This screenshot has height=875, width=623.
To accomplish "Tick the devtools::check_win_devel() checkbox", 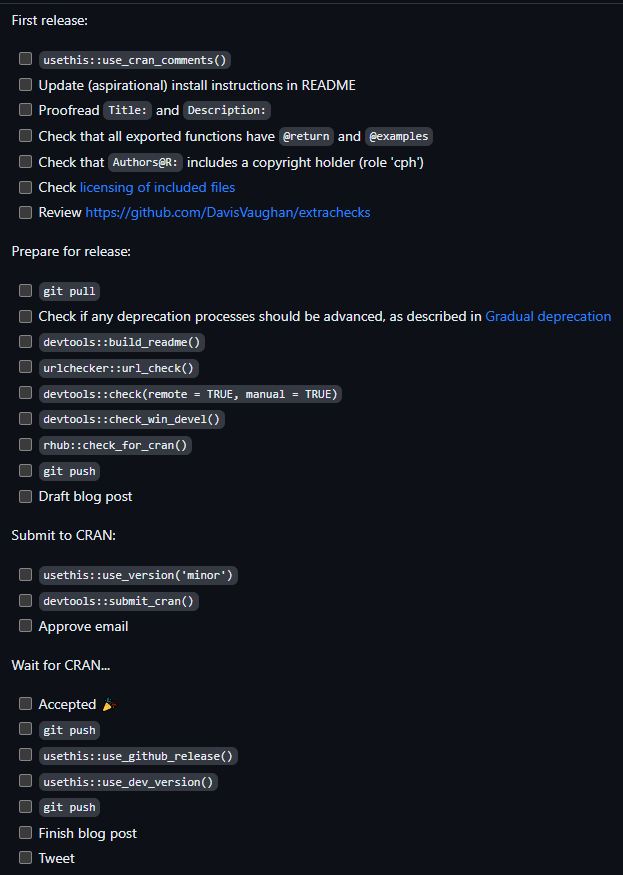I will pyautogui.click(x=25, y=419).
